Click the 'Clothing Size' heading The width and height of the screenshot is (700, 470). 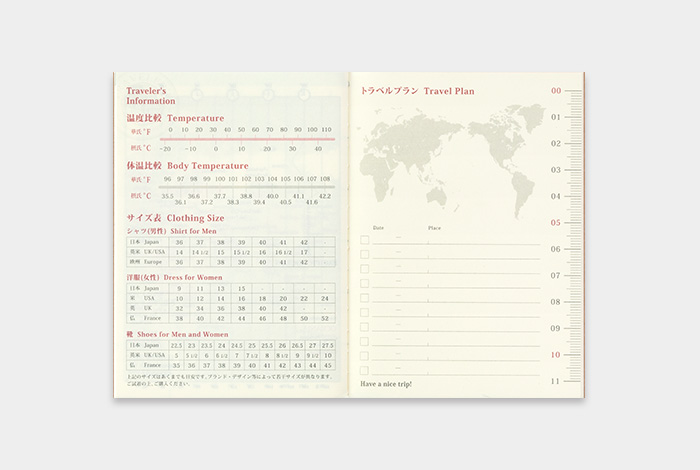pyautogui.click(x=195, y=218)
